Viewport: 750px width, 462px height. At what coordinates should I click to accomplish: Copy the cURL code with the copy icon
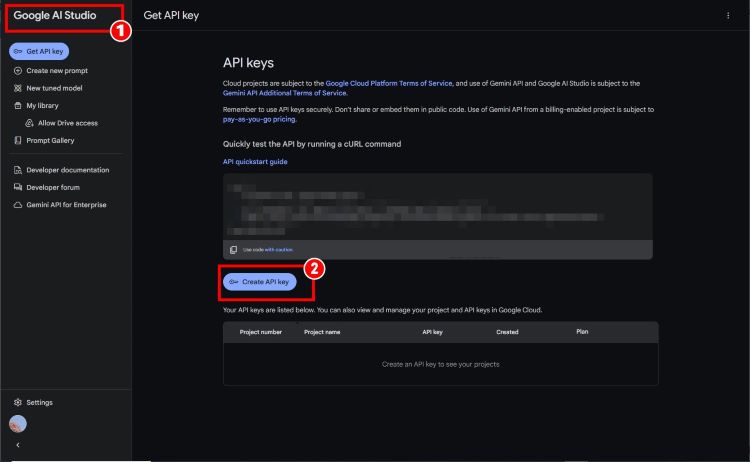pyautogui.click(x=233, y=250)
